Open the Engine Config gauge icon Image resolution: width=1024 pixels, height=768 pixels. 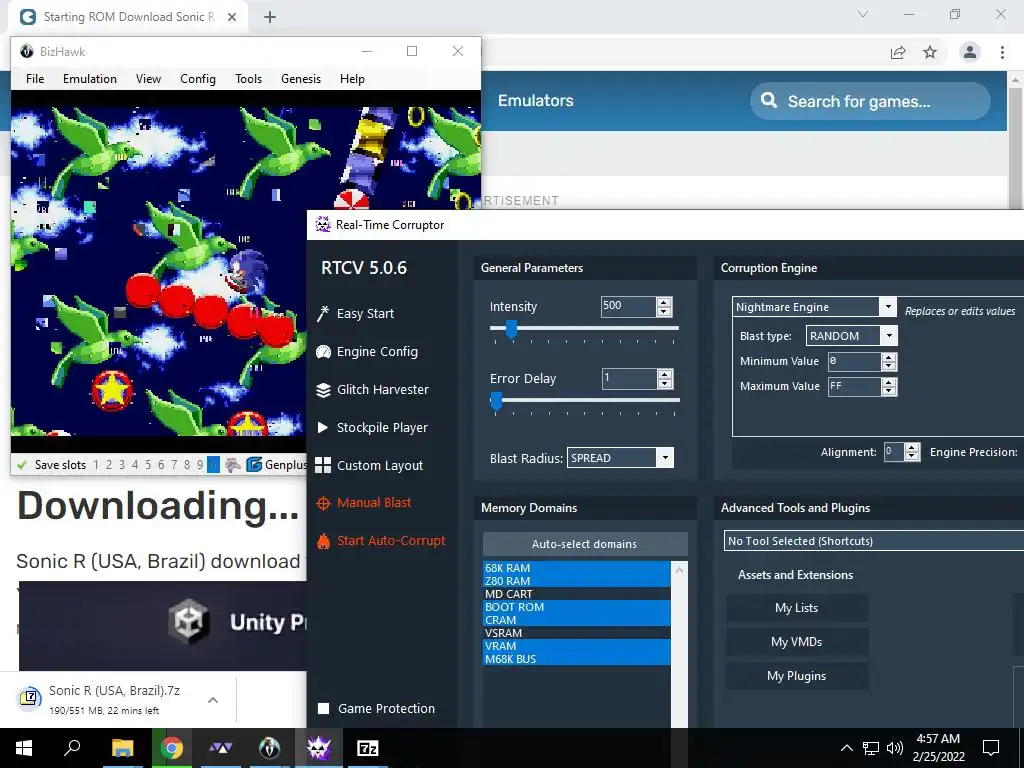[x=323, y=352]
